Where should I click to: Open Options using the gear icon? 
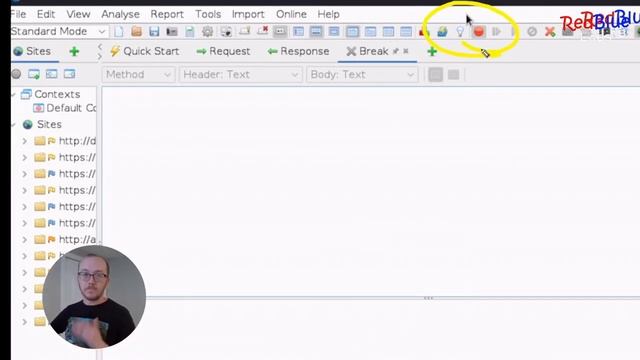pyautogui.click(x=207, y=31)
